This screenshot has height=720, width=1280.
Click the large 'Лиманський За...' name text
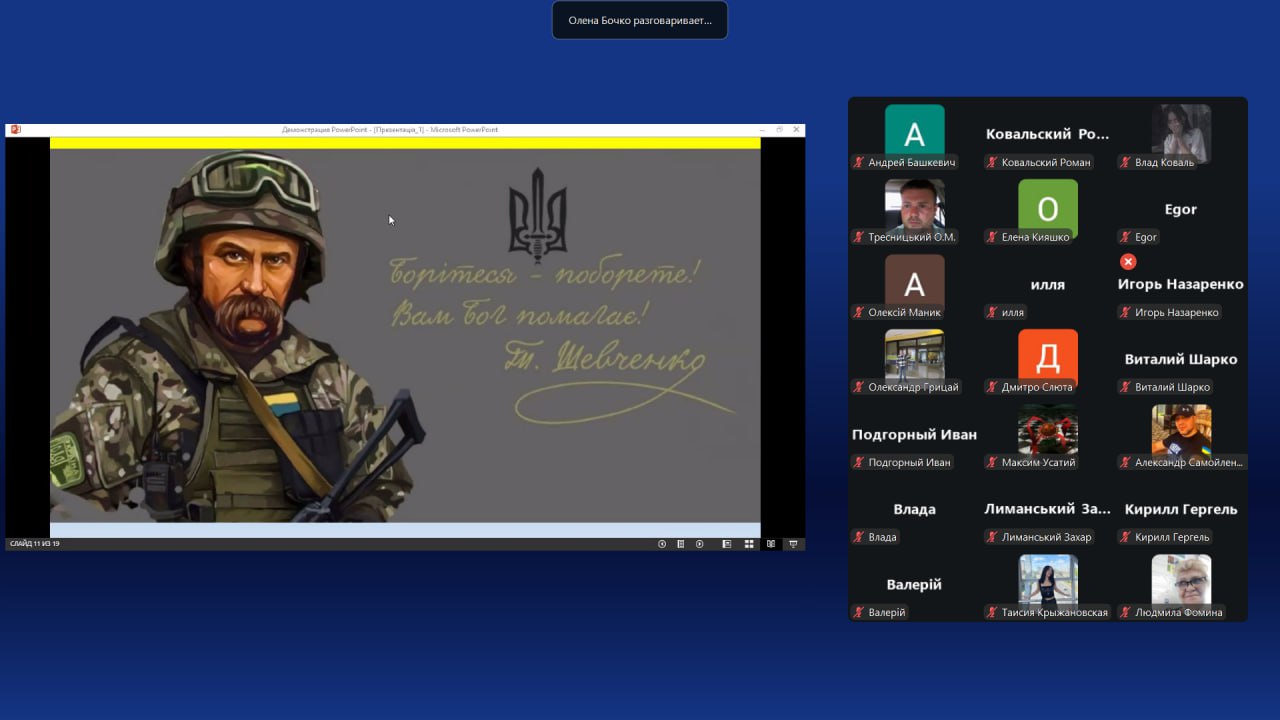point(1048,509)
